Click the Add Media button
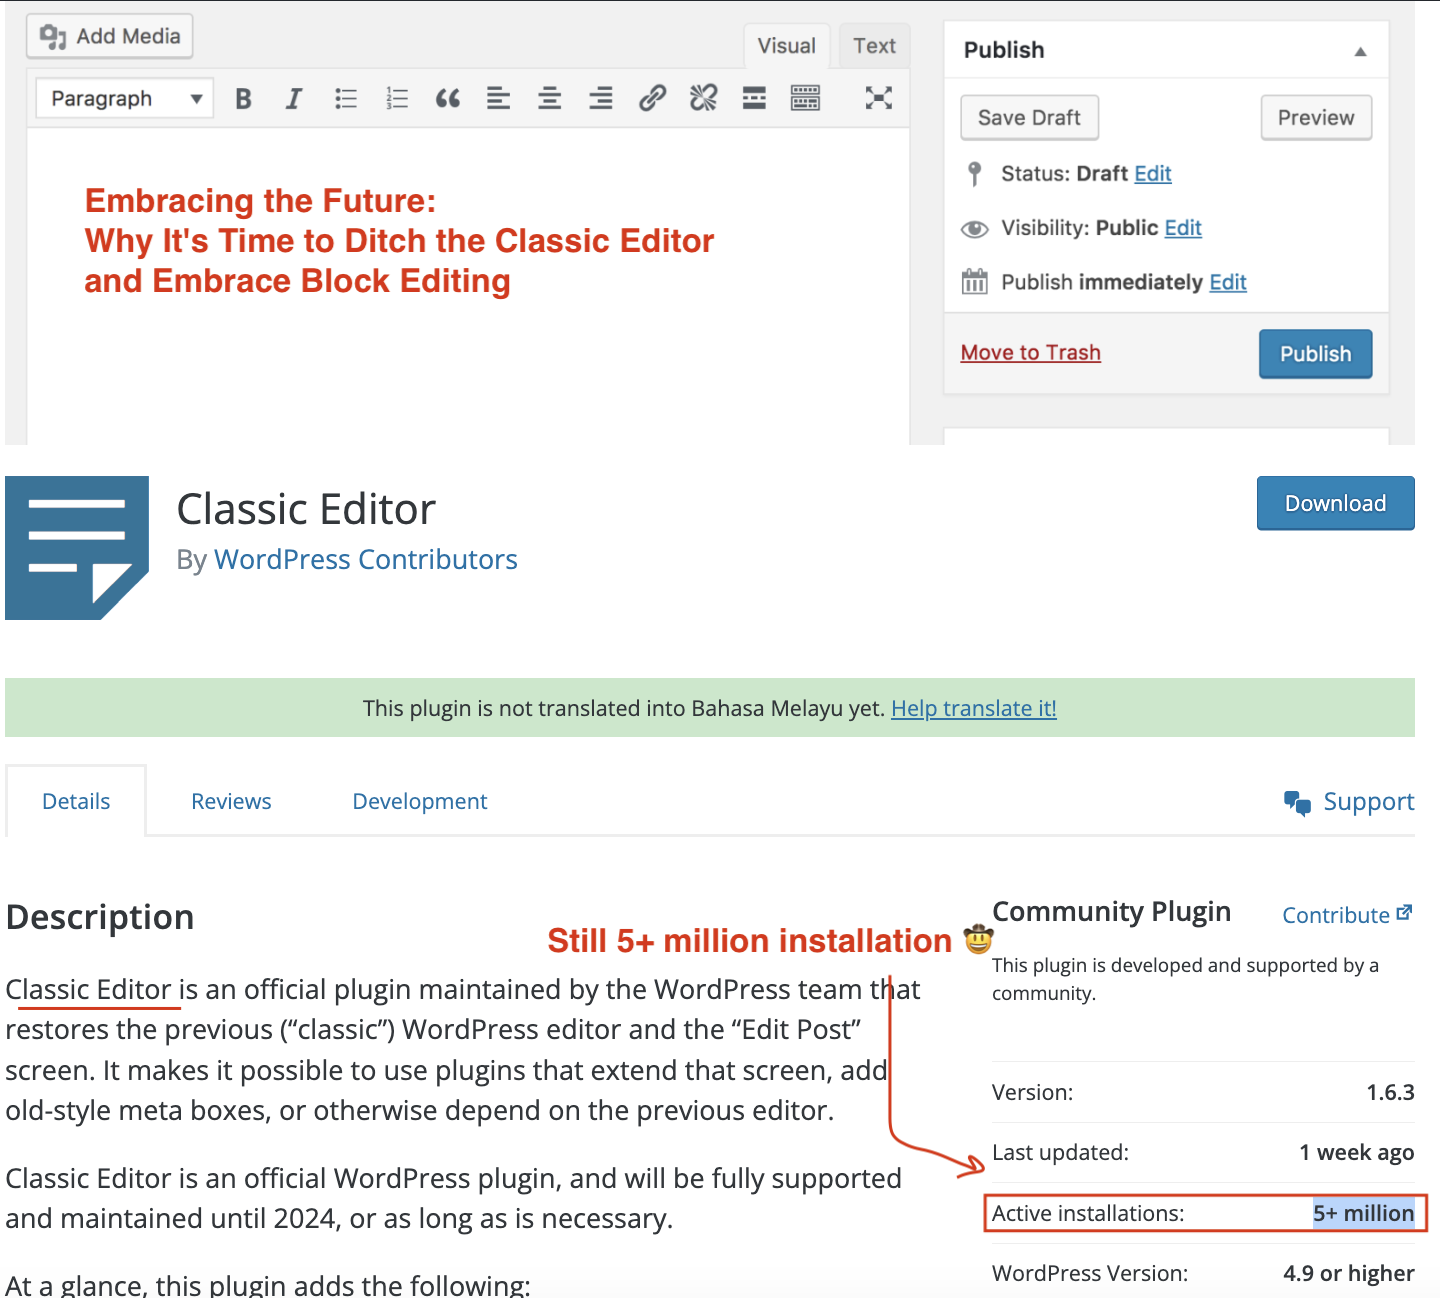The height and width of the screenshot is (1298, 1440). tap(109, 36)
